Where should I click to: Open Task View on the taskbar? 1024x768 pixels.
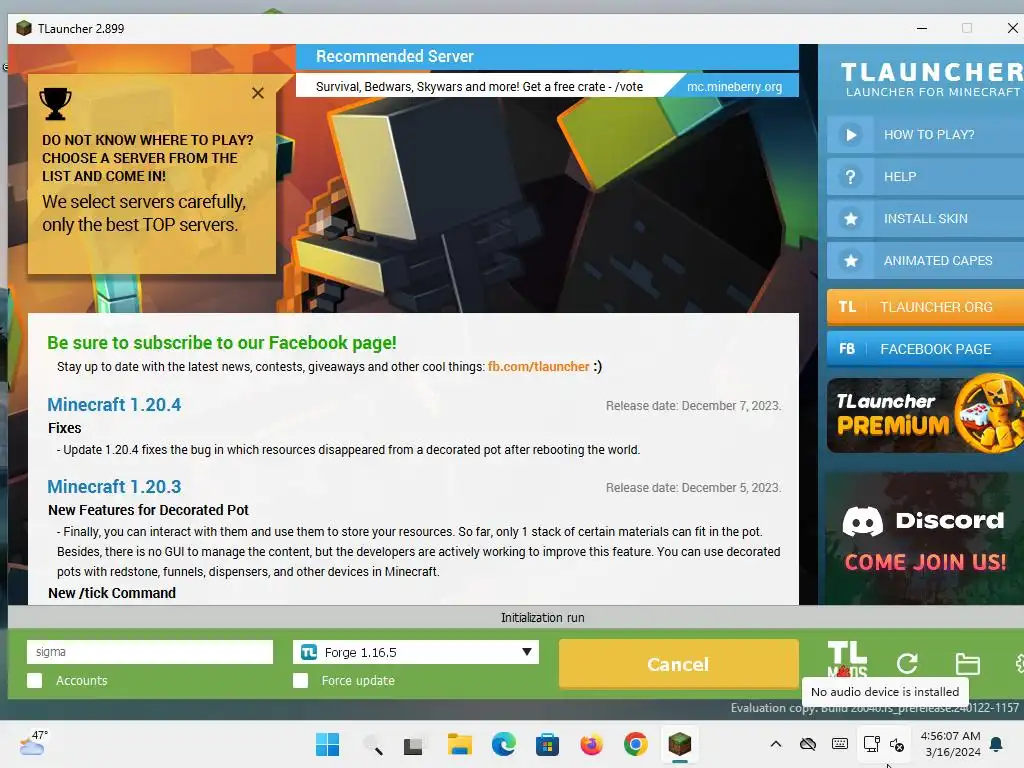point(413,745)
